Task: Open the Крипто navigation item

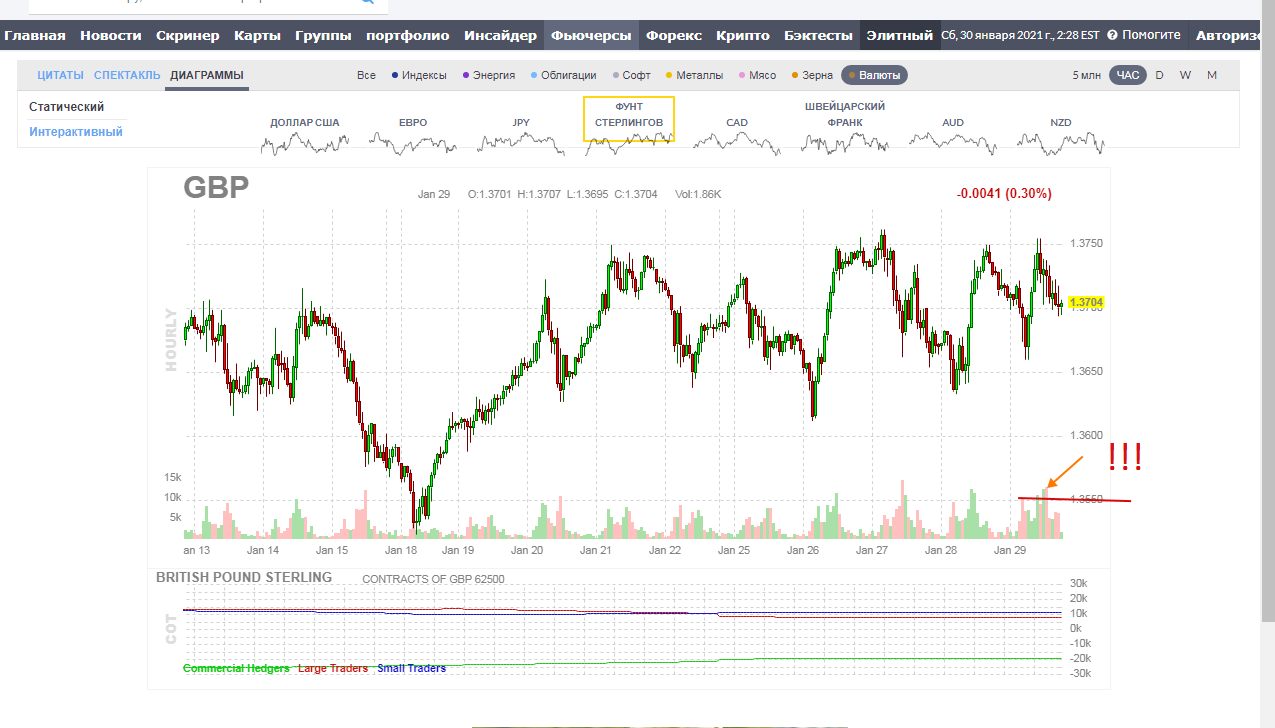Action: click(x=743, y=36)
